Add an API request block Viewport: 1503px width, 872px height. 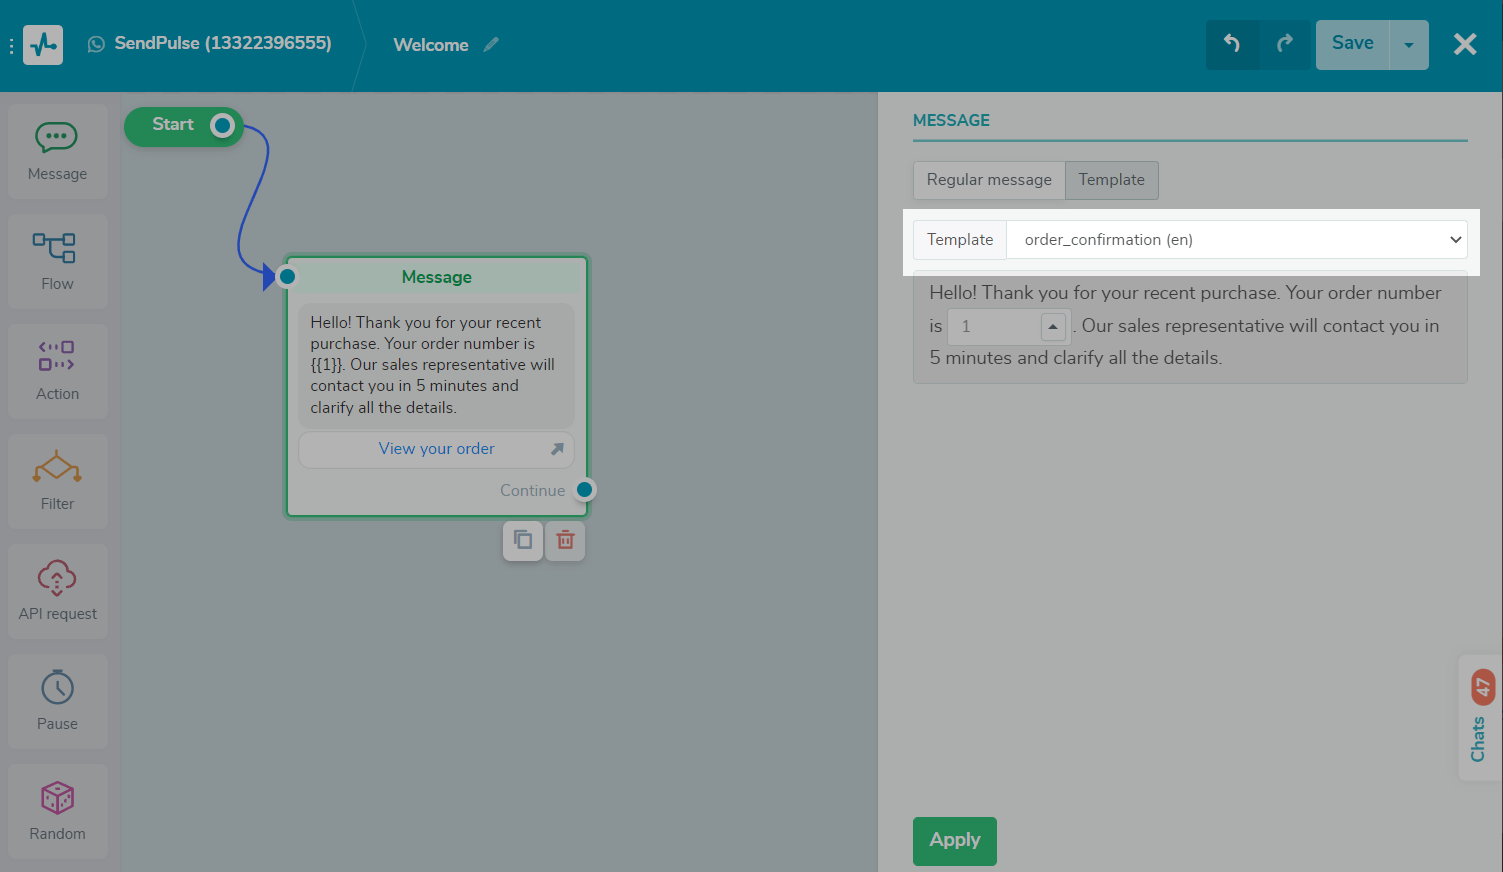(x=57, y=591)
